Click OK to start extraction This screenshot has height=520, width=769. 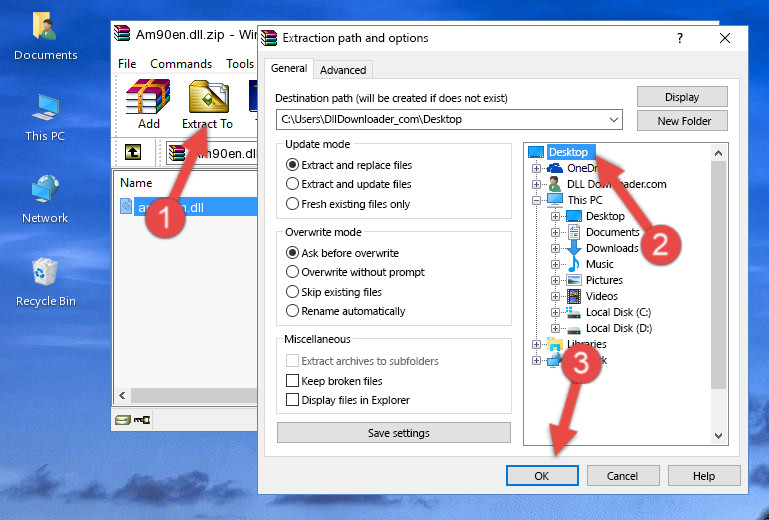pyautogui.click(x=542, y=475)
